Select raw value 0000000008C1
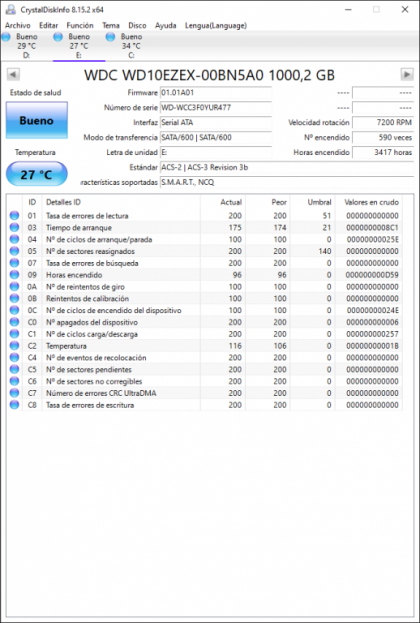The height and width of the screenshot is (623, 420). [x=372, y=228]
